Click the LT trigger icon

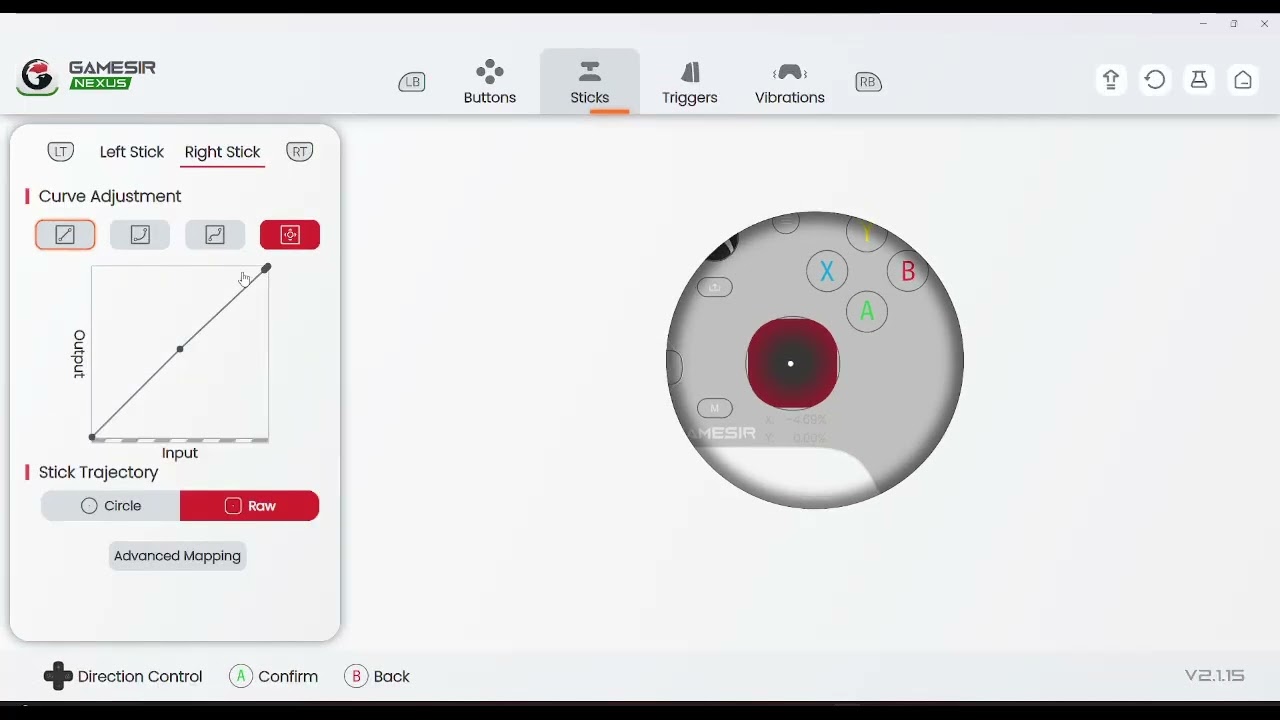coord(61,152)
